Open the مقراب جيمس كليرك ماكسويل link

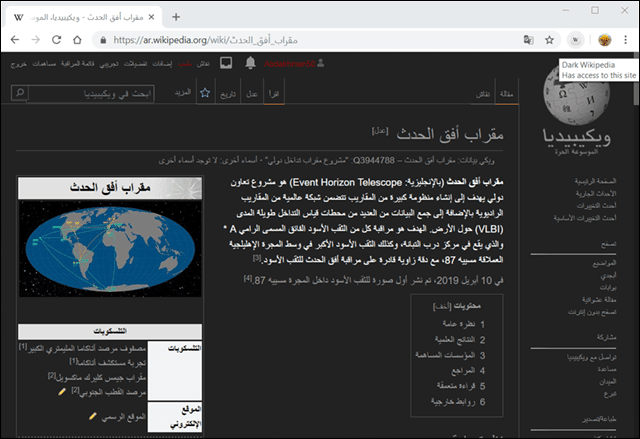100,377
